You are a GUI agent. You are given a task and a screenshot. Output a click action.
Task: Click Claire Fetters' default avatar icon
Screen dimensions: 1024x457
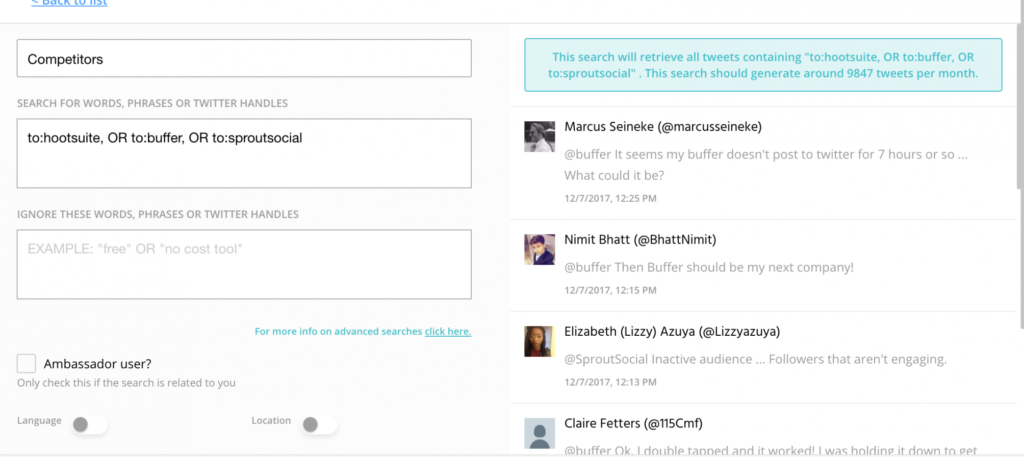pyautogui.click(x=540, y=433)
